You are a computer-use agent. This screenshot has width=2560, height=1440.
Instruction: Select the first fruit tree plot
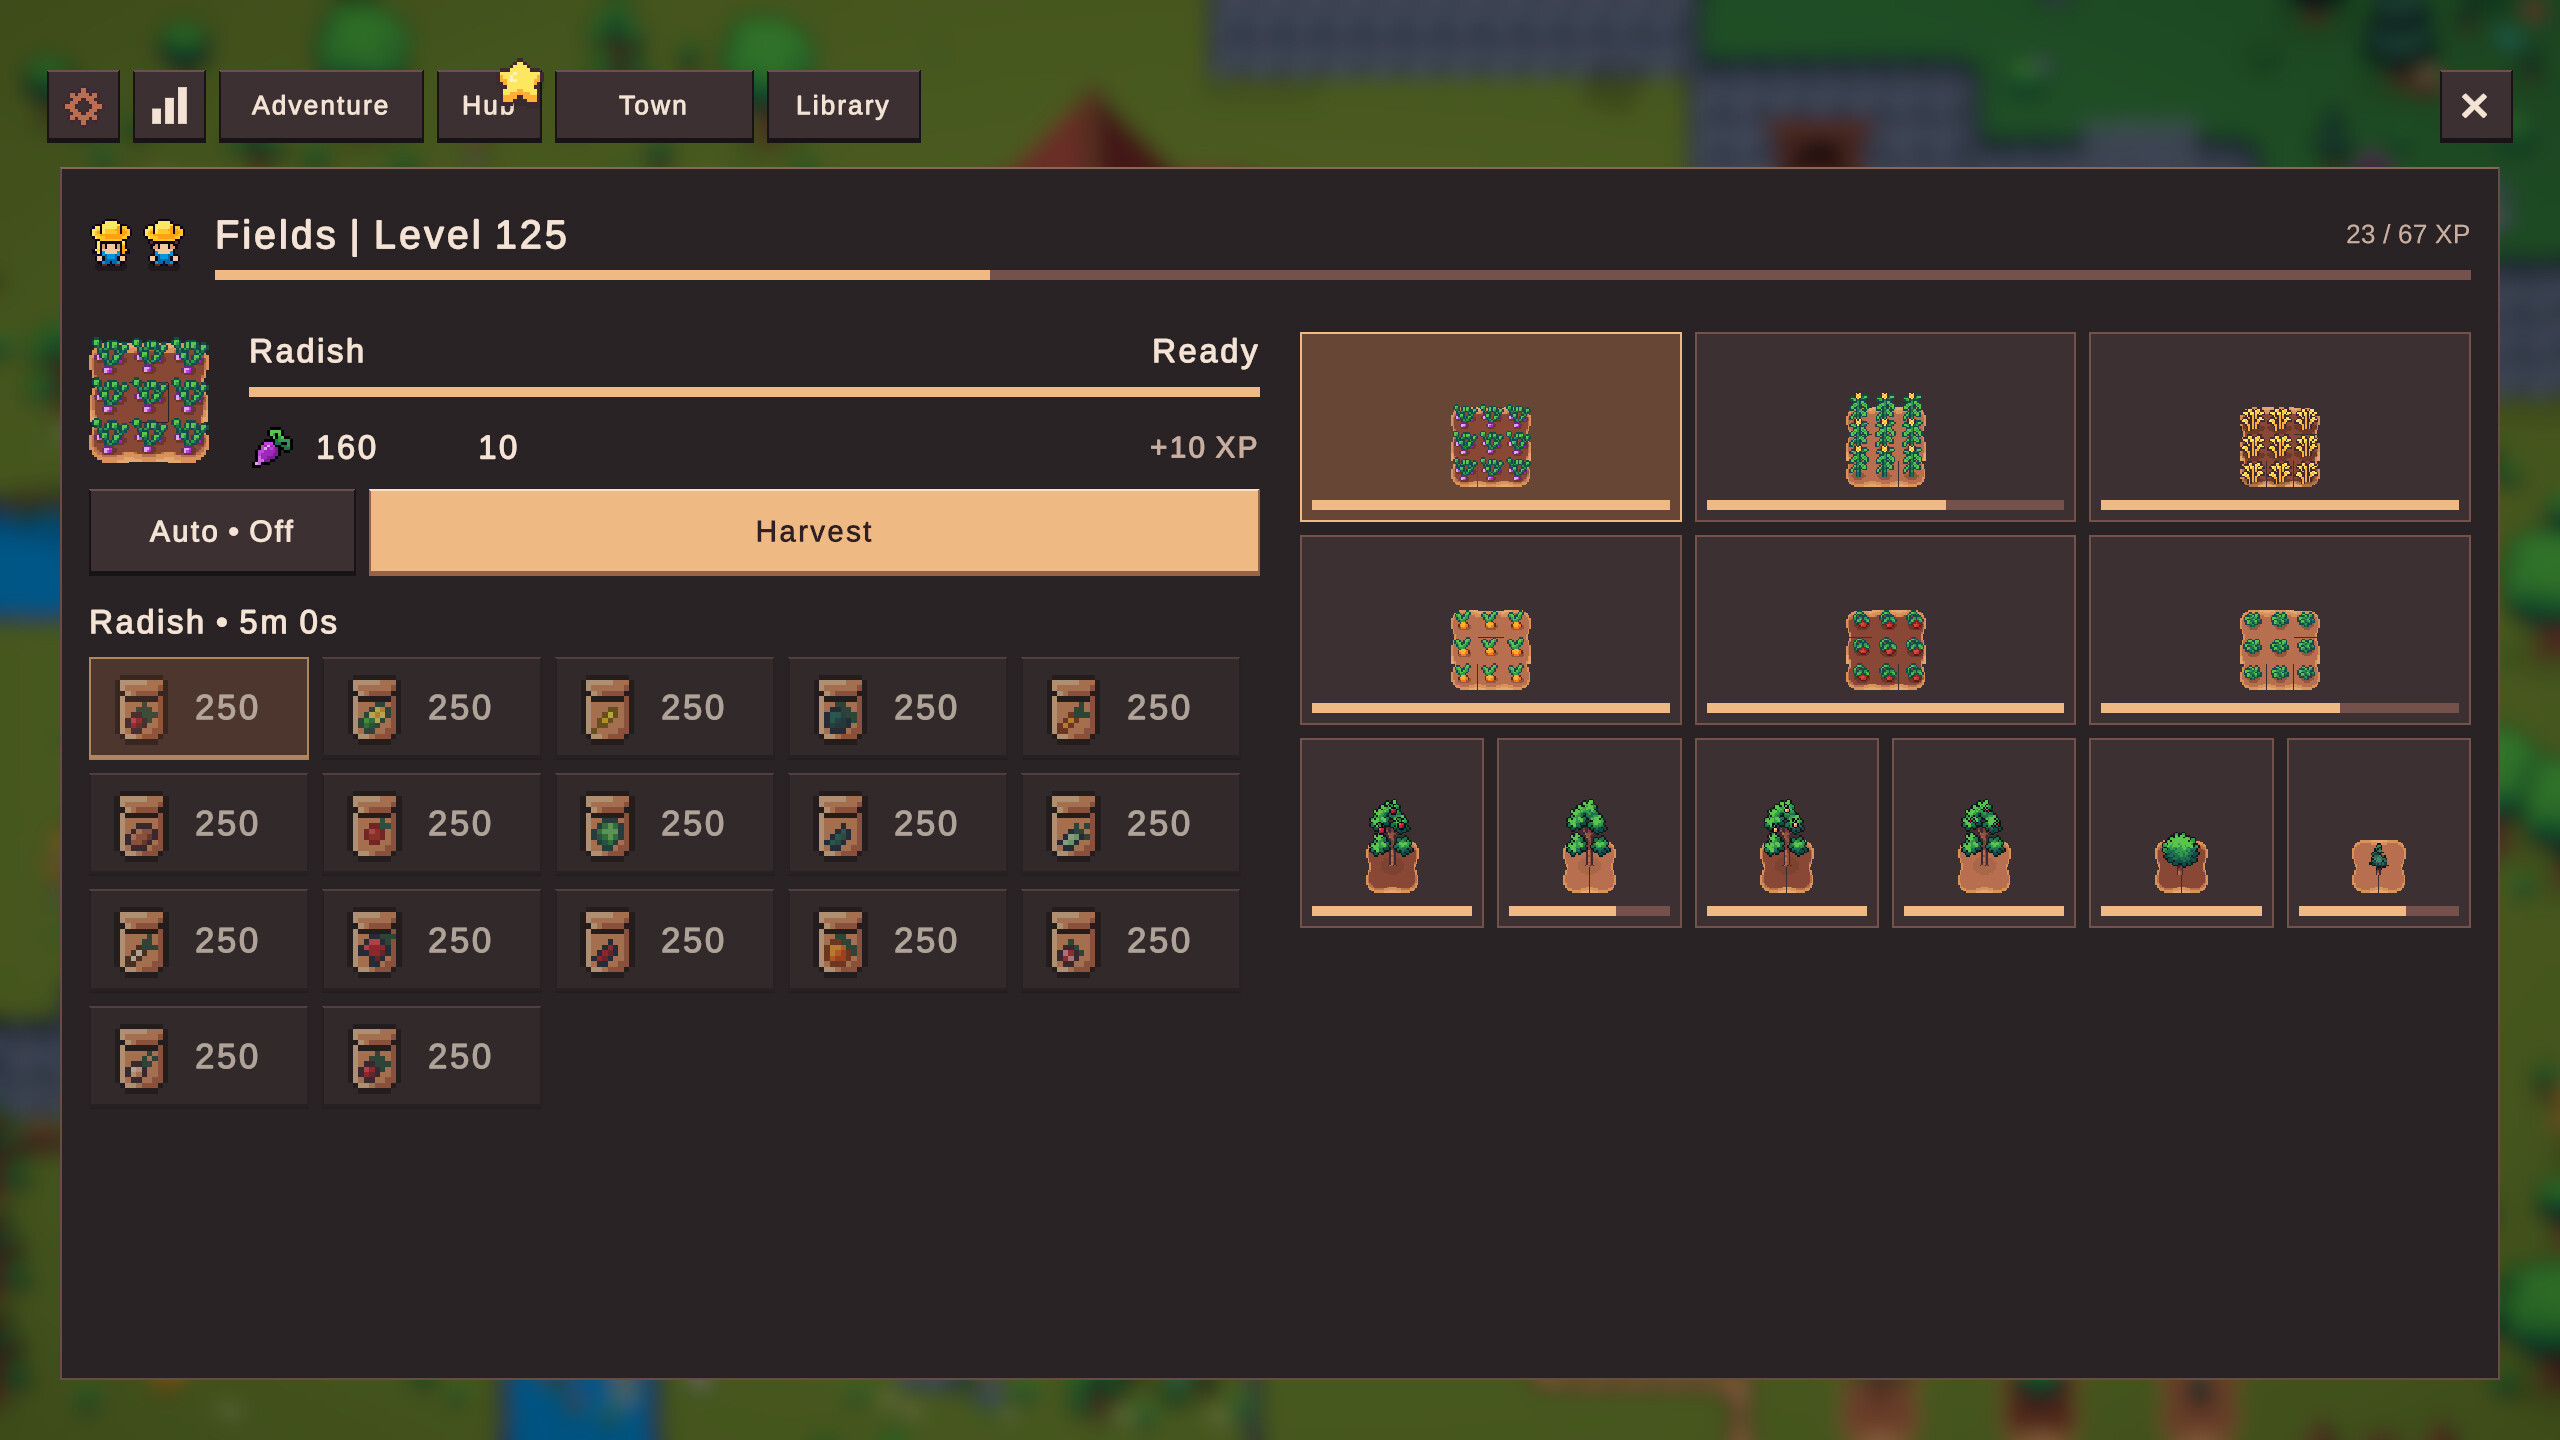click(x=1391, y=833)
